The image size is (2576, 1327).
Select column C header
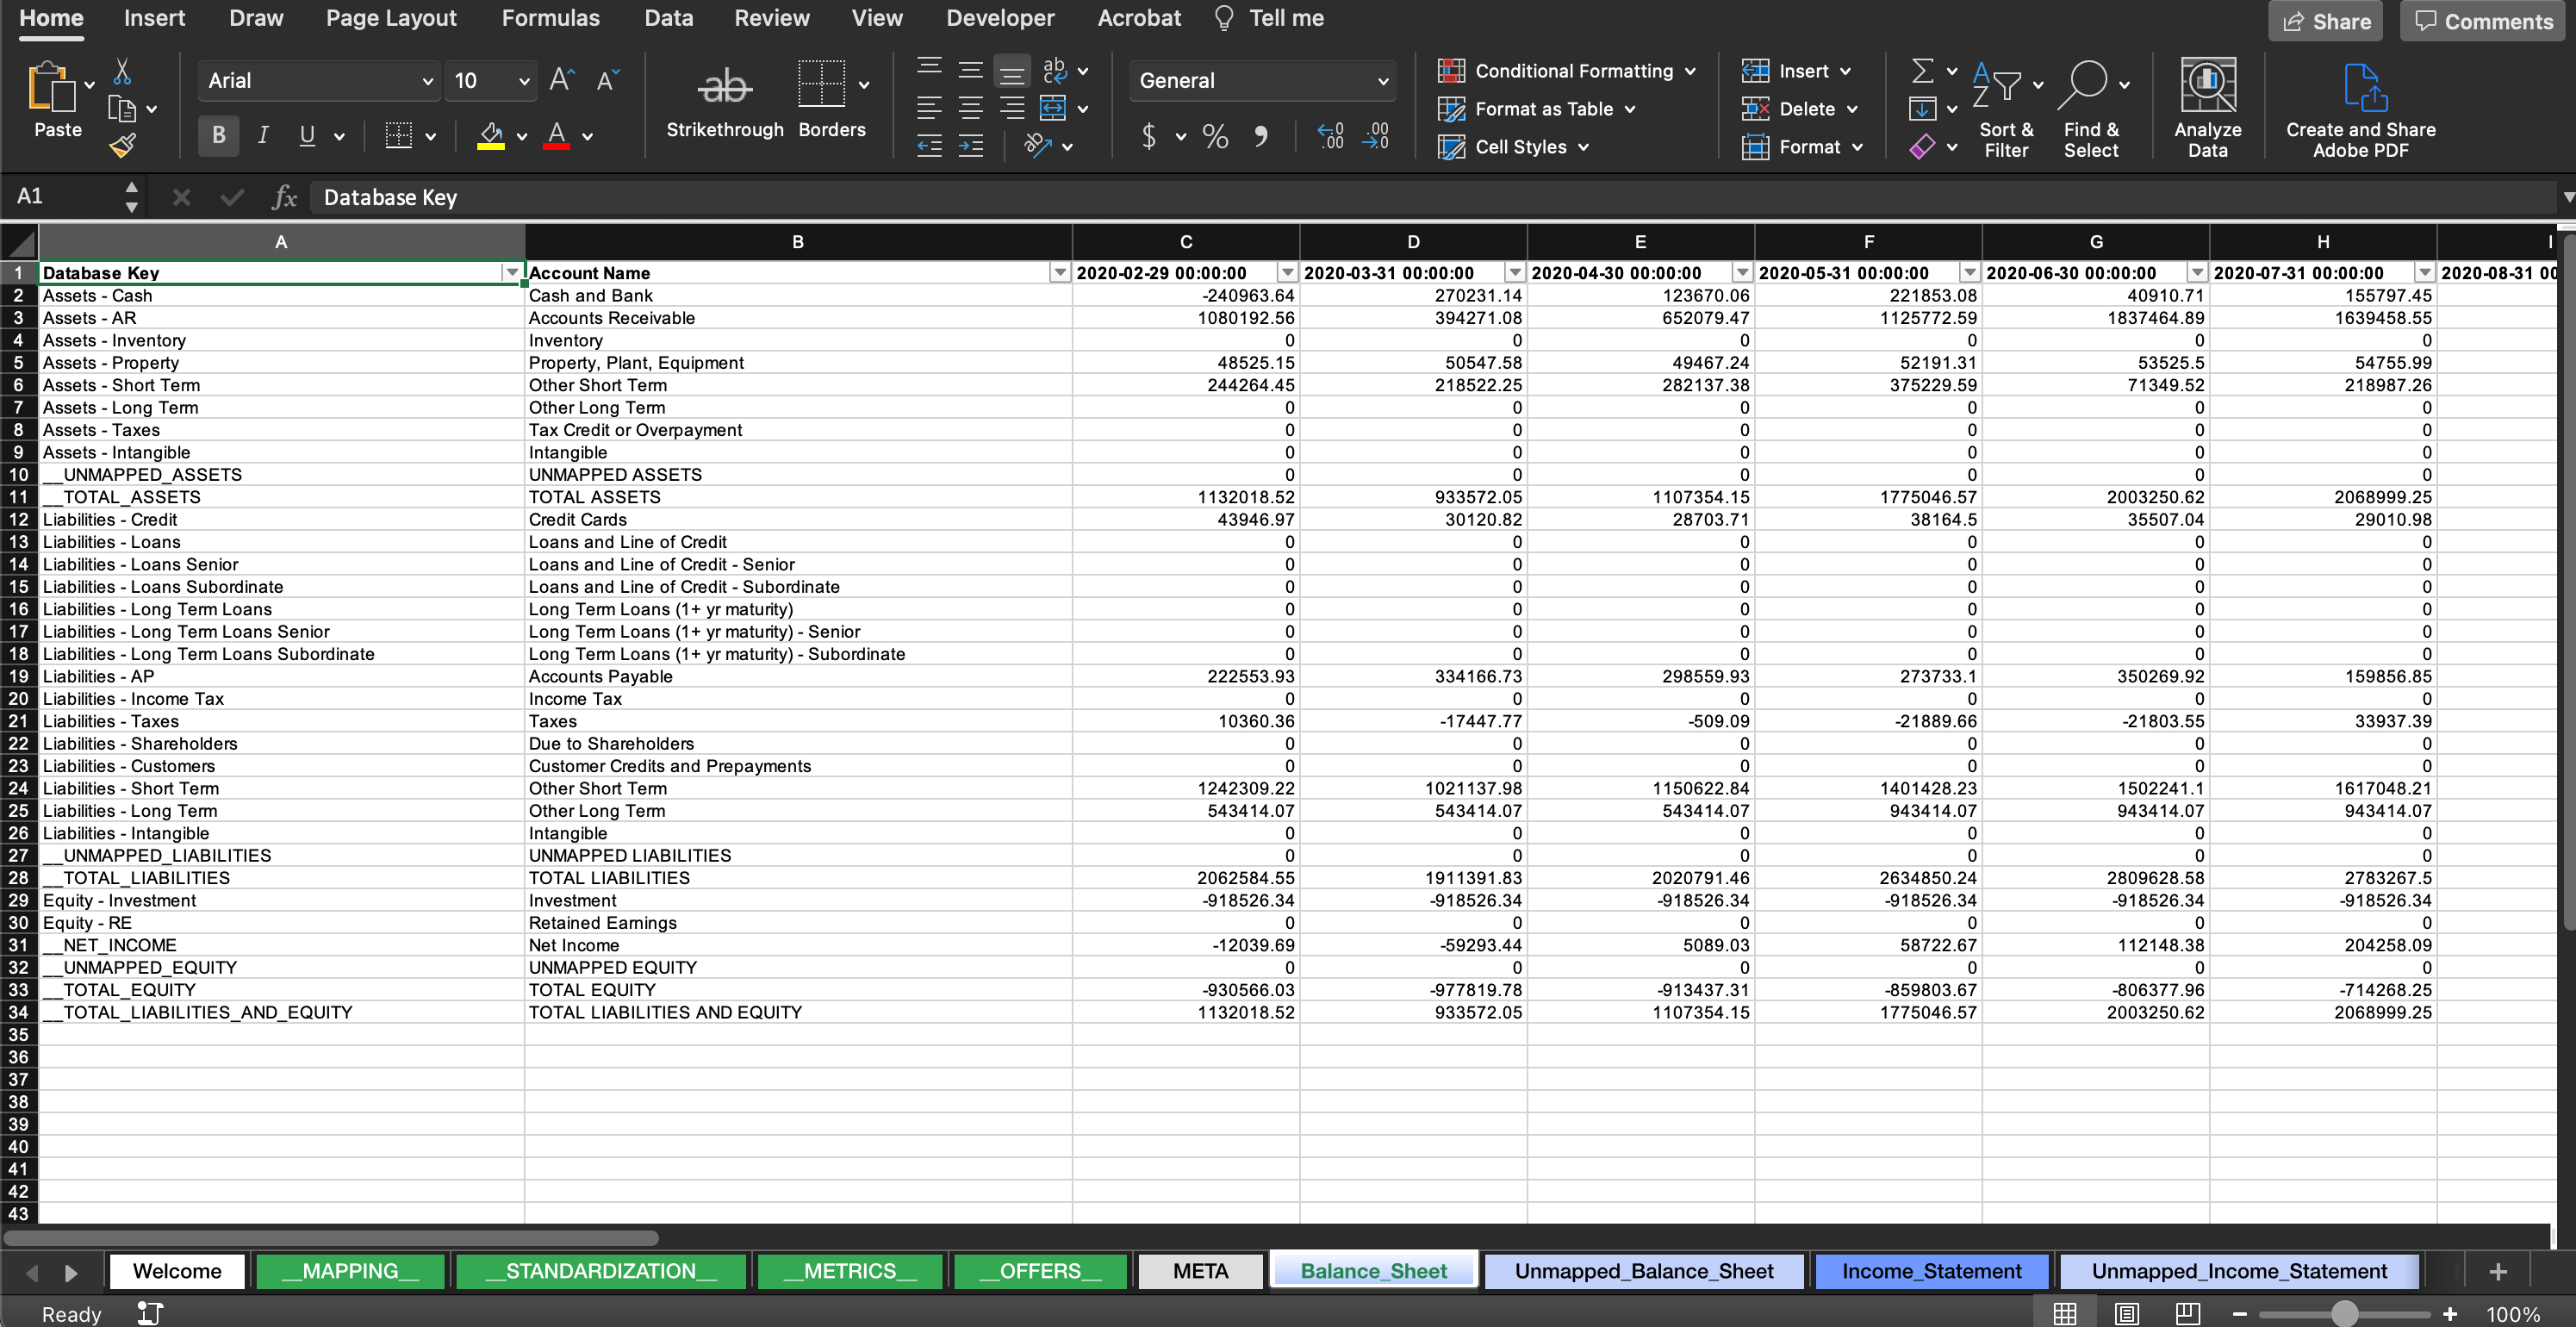[x=1186, y=241]
